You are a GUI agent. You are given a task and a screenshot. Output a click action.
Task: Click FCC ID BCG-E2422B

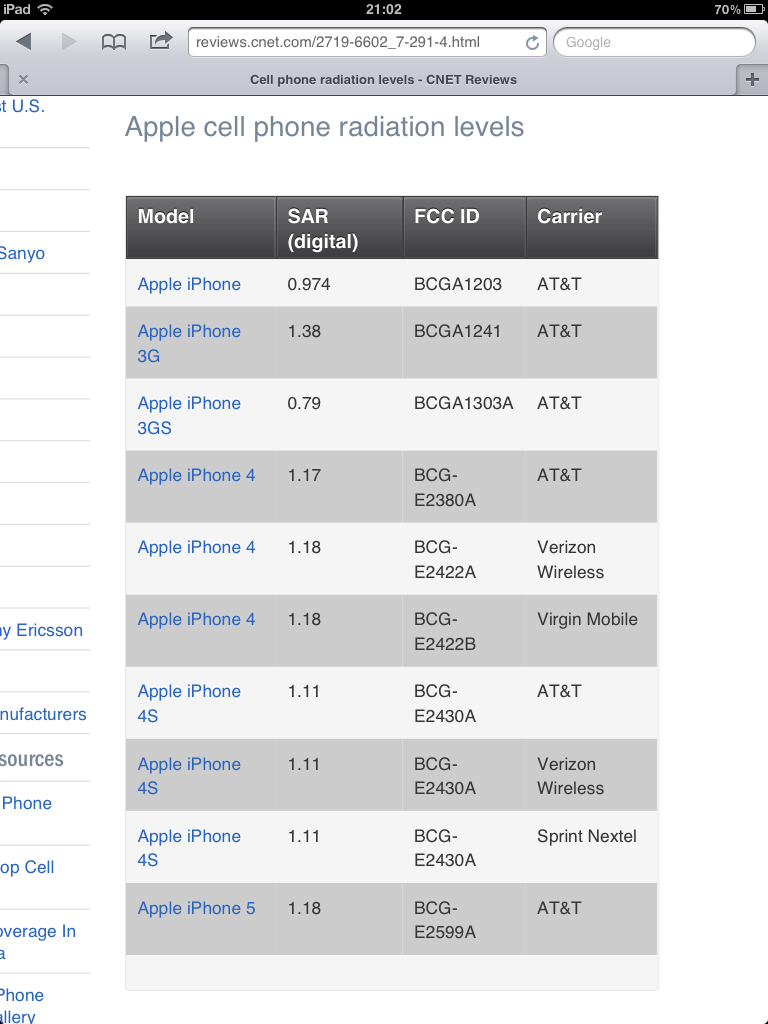tap(445, 632)
